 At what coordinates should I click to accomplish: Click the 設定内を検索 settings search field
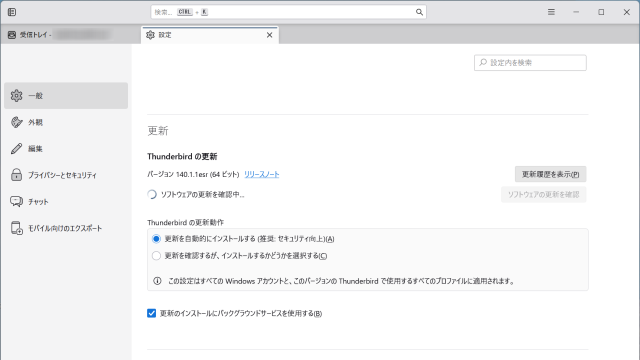pos(530,63)
